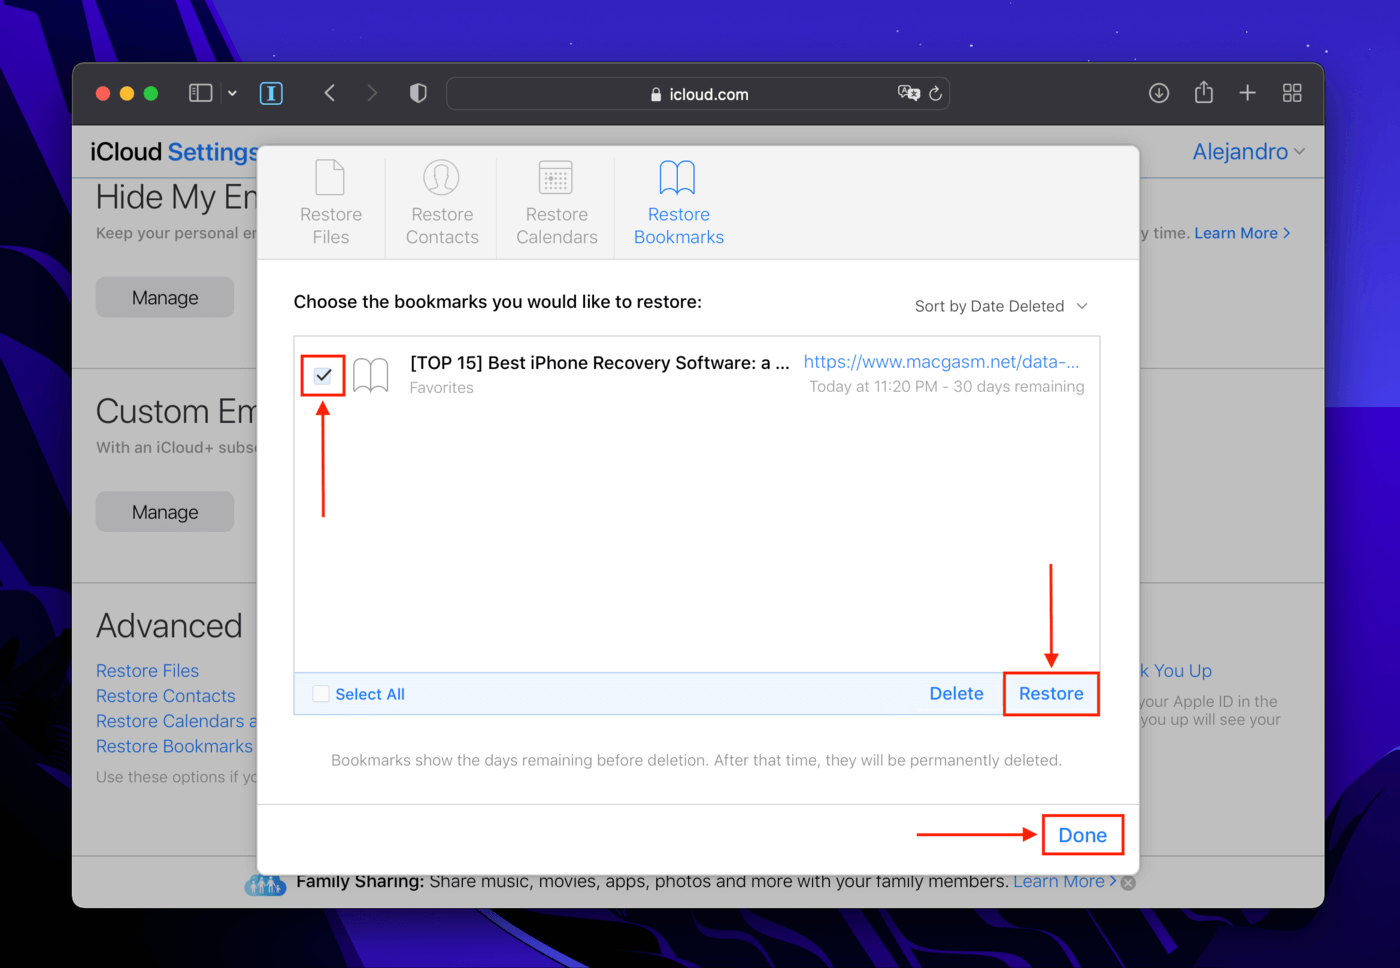Open the Alejandro account dropdown
Image resolution: width=1400 pixels, height=968 pixels.
[1249, 152]
